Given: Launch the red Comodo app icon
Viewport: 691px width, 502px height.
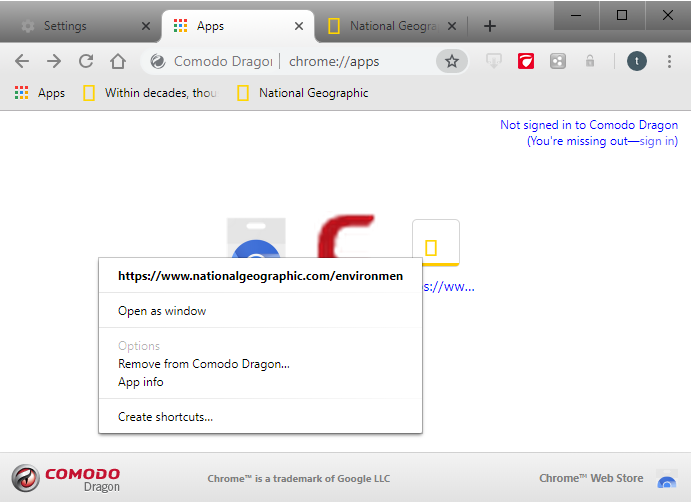Looking at the screenshot, I should point(346,236).
